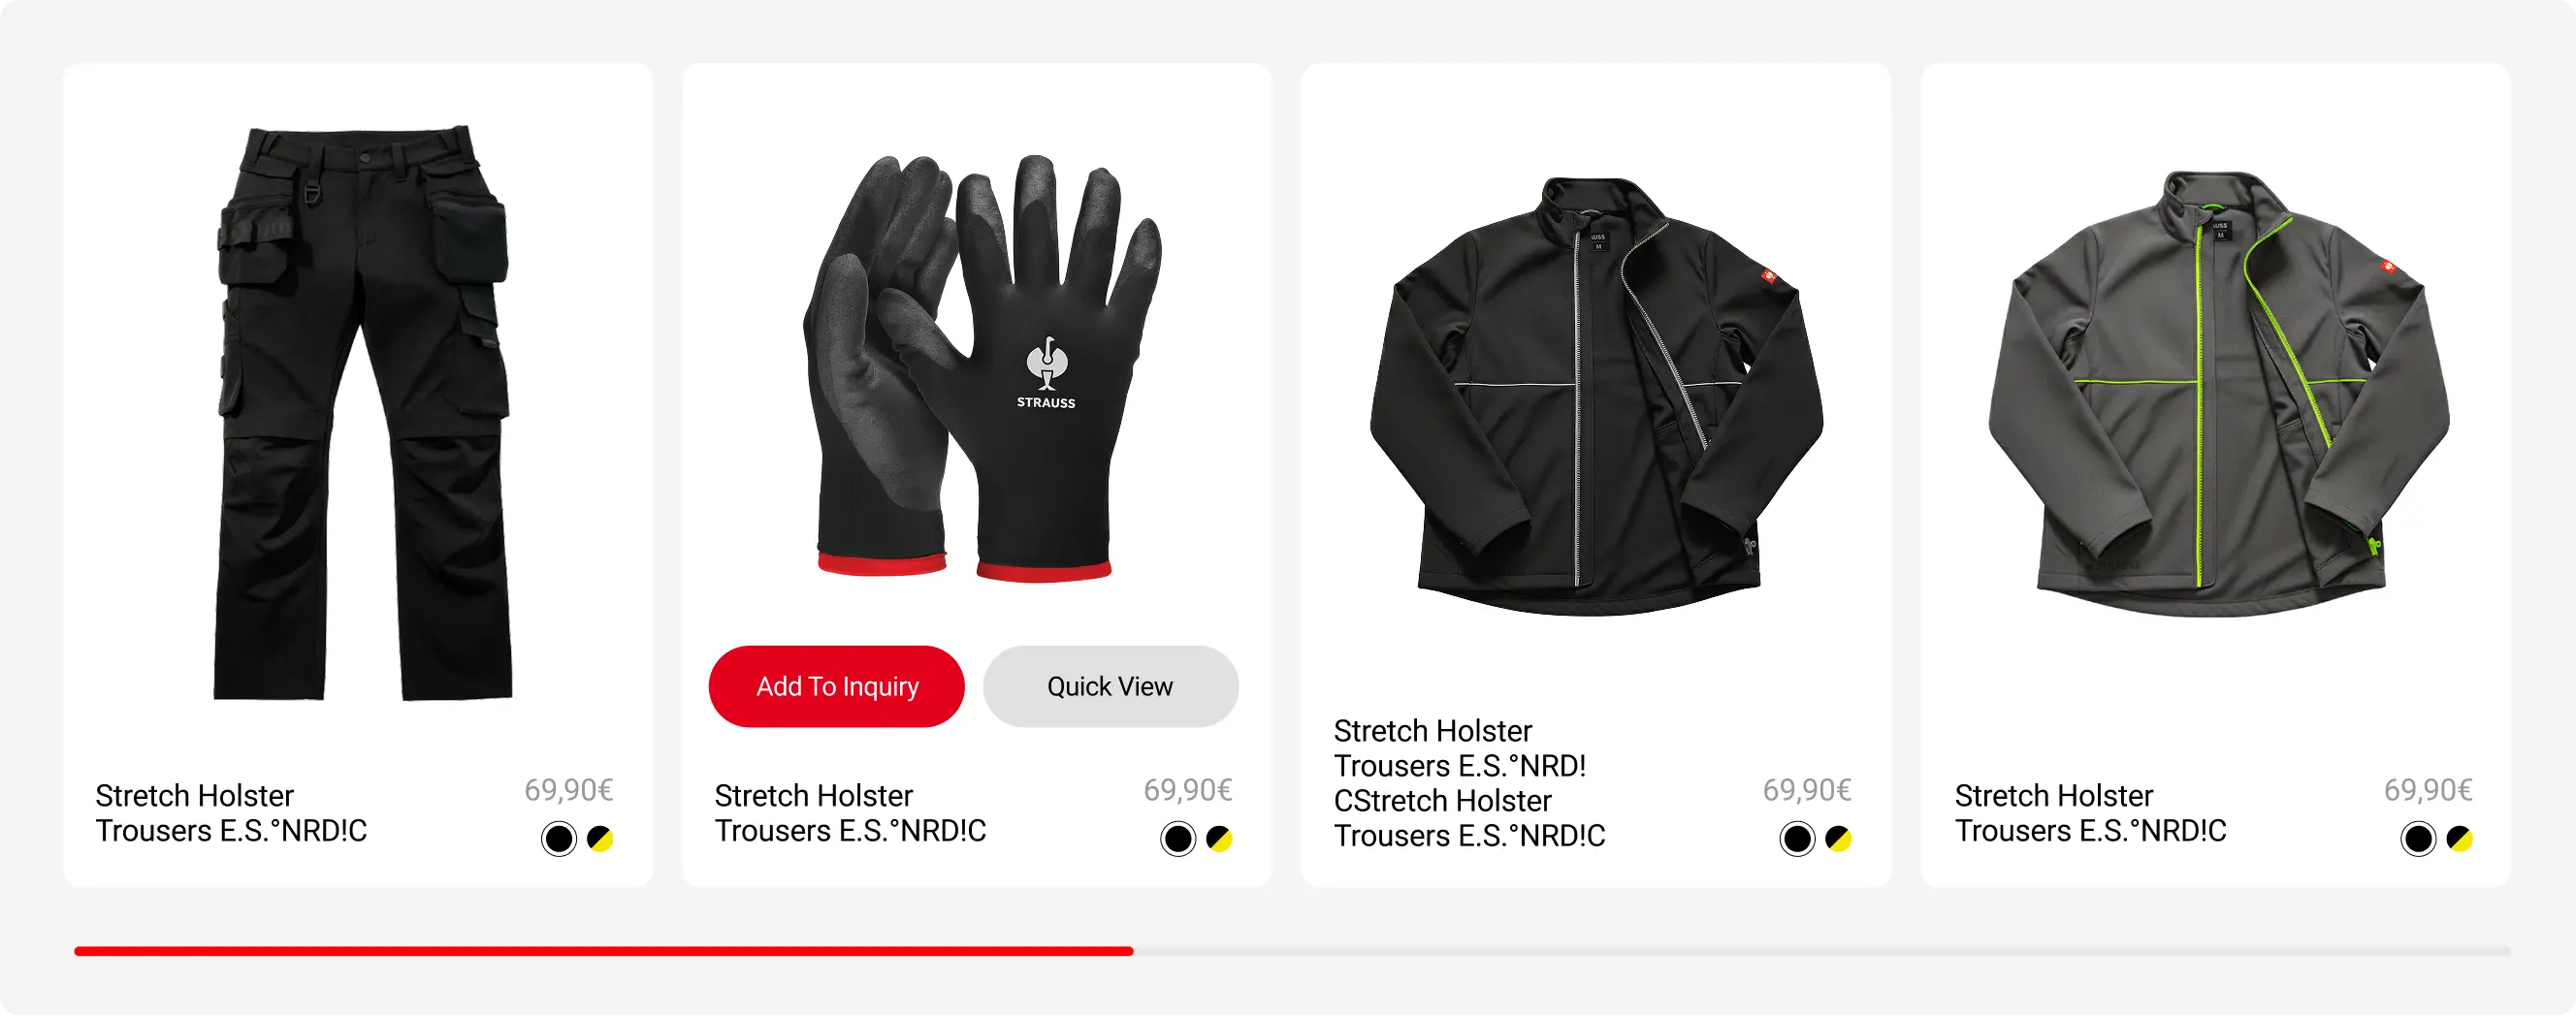Click the first card's Stretch Holster Trousers title
Image resolution: width=2576 pixels, height=1016 pixels.
pos(231,813)
